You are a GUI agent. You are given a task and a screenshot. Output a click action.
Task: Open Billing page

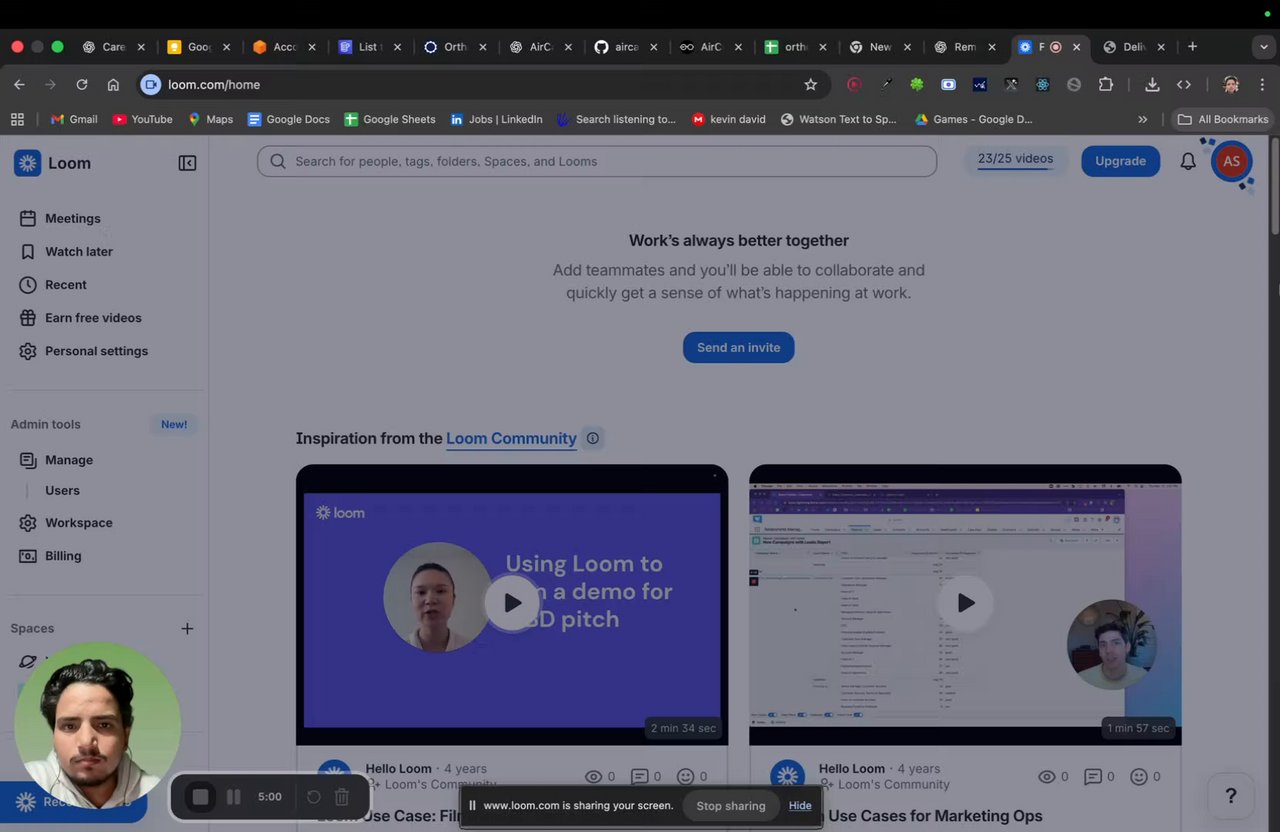(x=63, y=555)
